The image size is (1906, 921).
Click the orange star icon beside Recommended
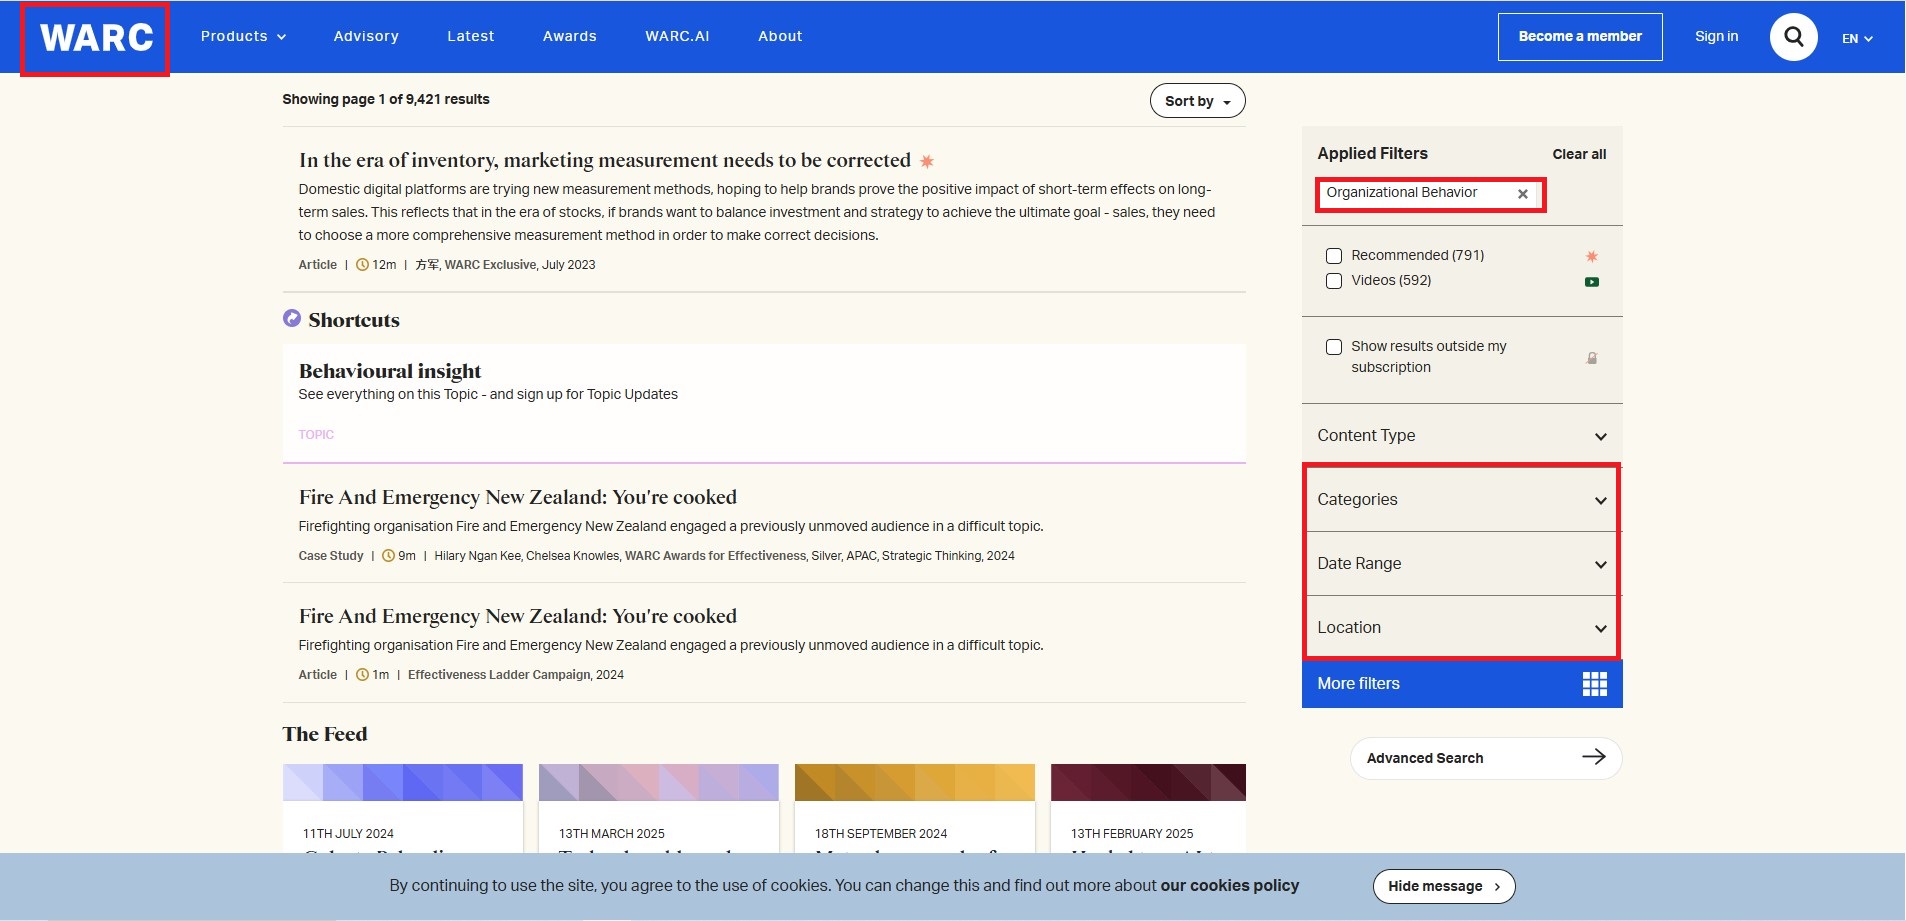1591,256
